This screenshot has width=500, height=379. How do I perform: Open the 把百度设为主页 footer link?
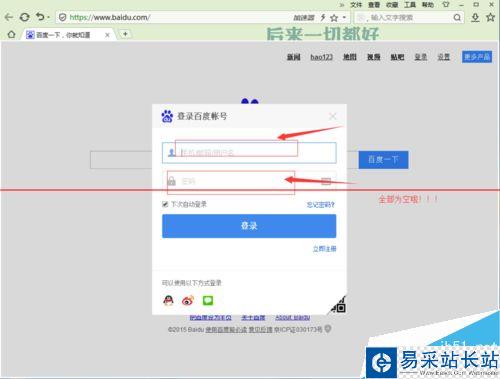pos(211,318)
